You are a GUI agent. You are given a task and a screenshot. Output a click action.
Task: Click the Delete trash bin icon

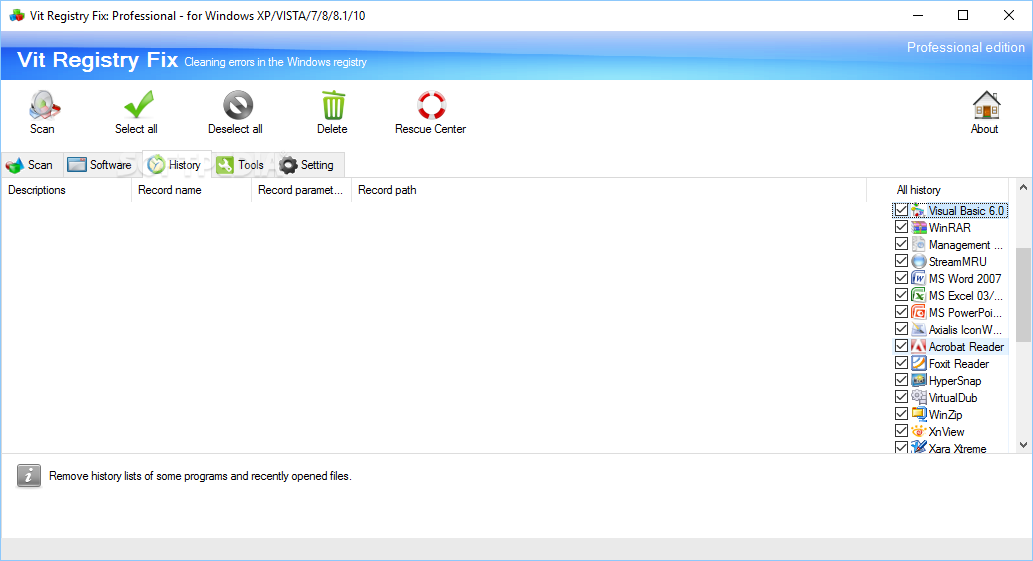333,105
